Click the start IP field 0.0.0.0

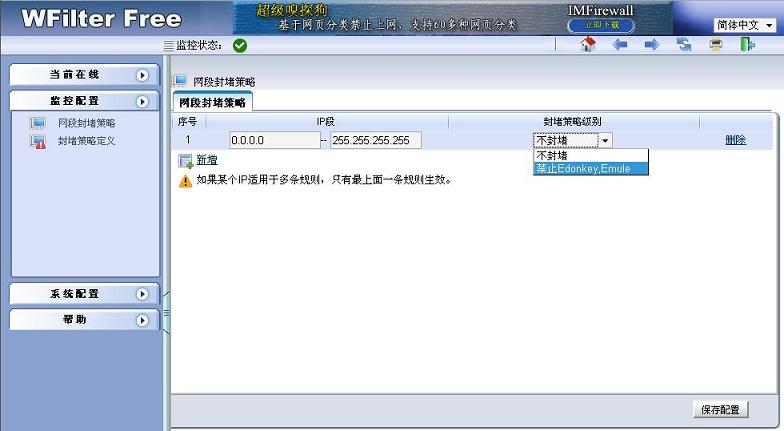point(274,140)
